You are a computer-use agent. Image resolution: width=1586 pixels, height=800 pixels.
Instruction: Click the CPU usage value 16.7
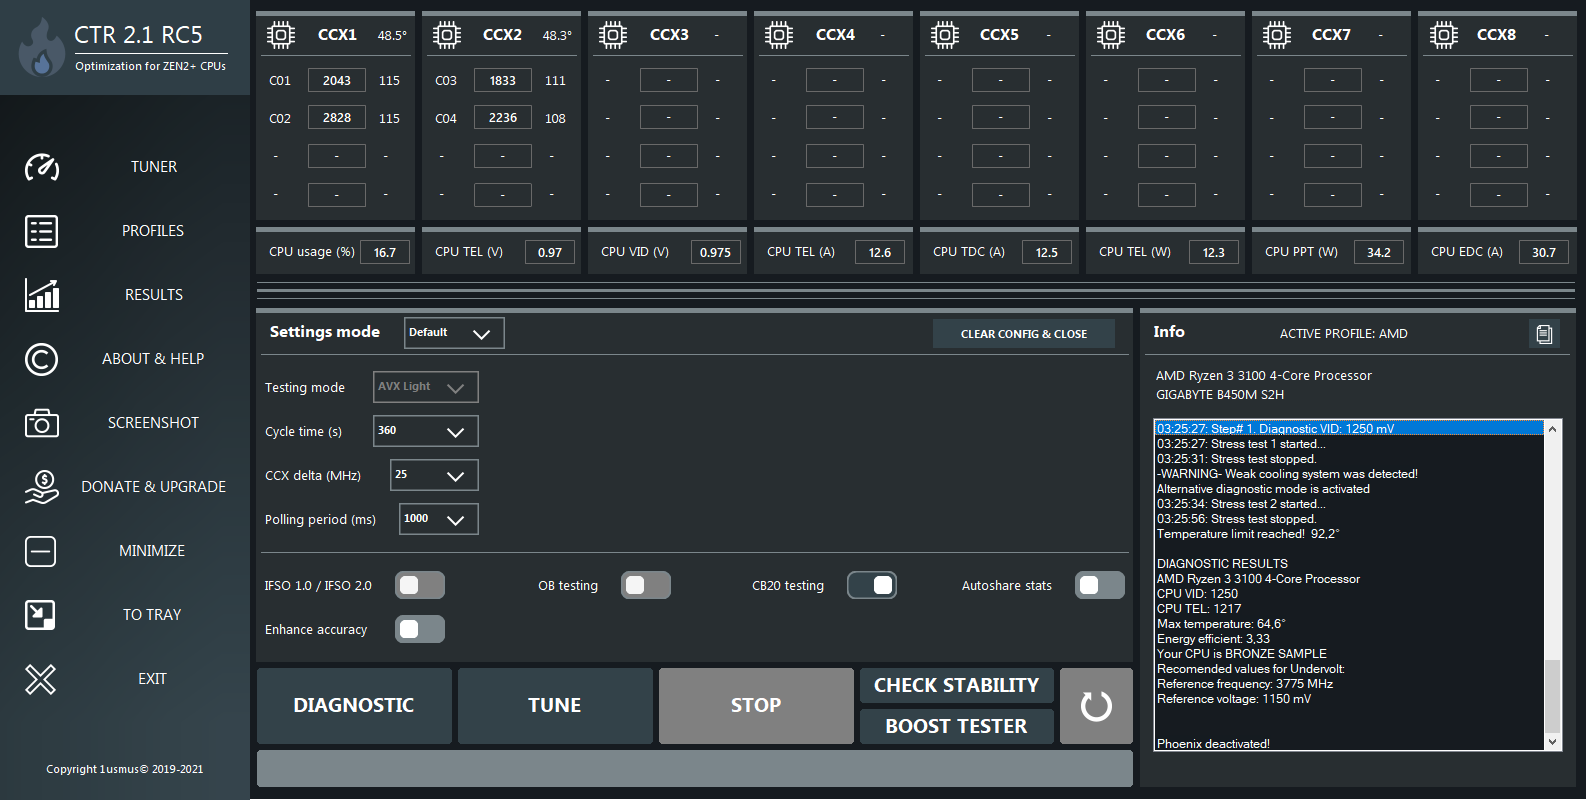coord(385,252)
